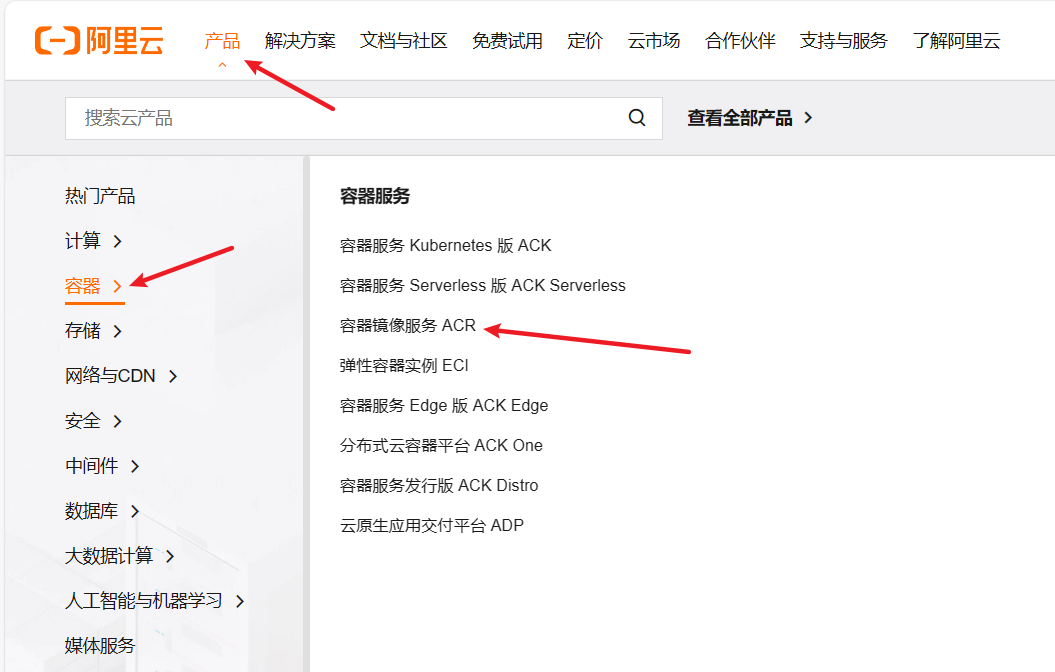1055x672 pixels.
Task: Select the 安全 category
Action: (83, 421)
